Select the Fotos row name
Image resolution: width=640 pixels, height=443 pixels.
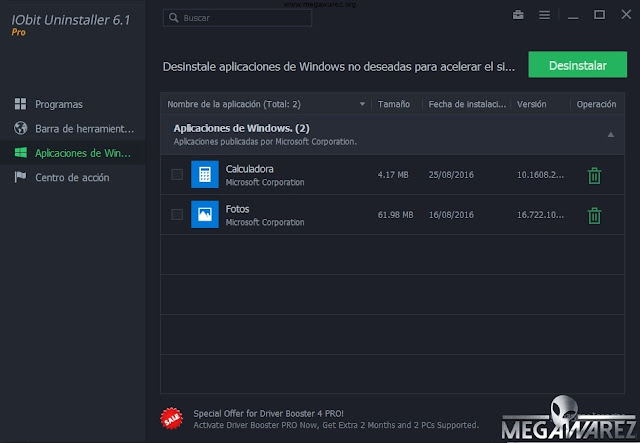237,209
